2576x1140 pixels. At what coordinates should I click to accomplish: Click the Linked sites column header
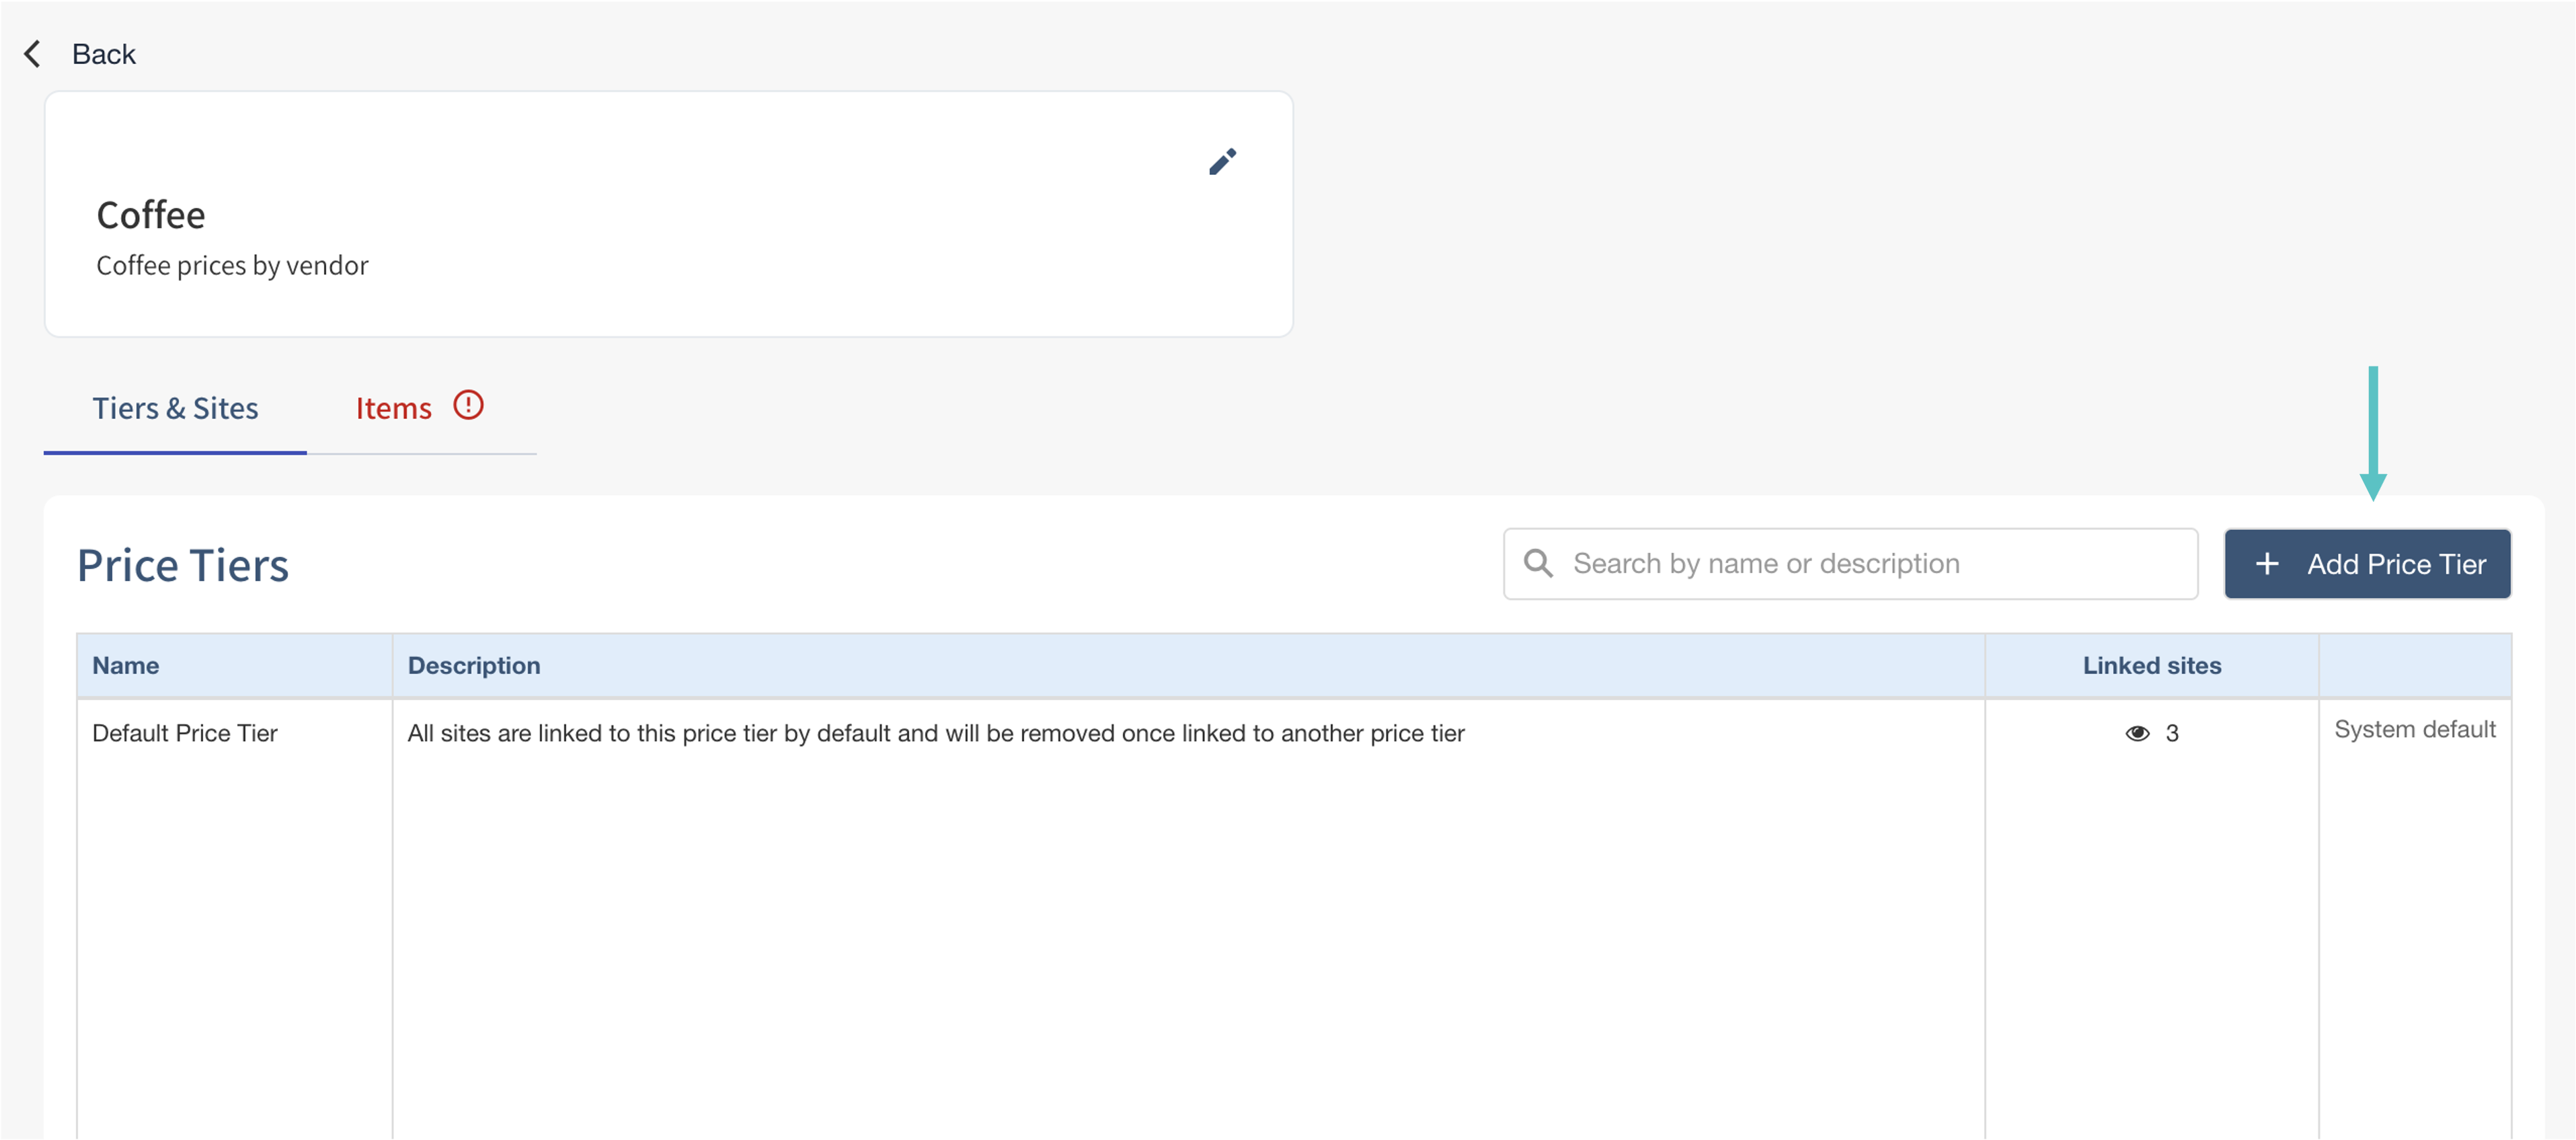tap(2151, 666)
